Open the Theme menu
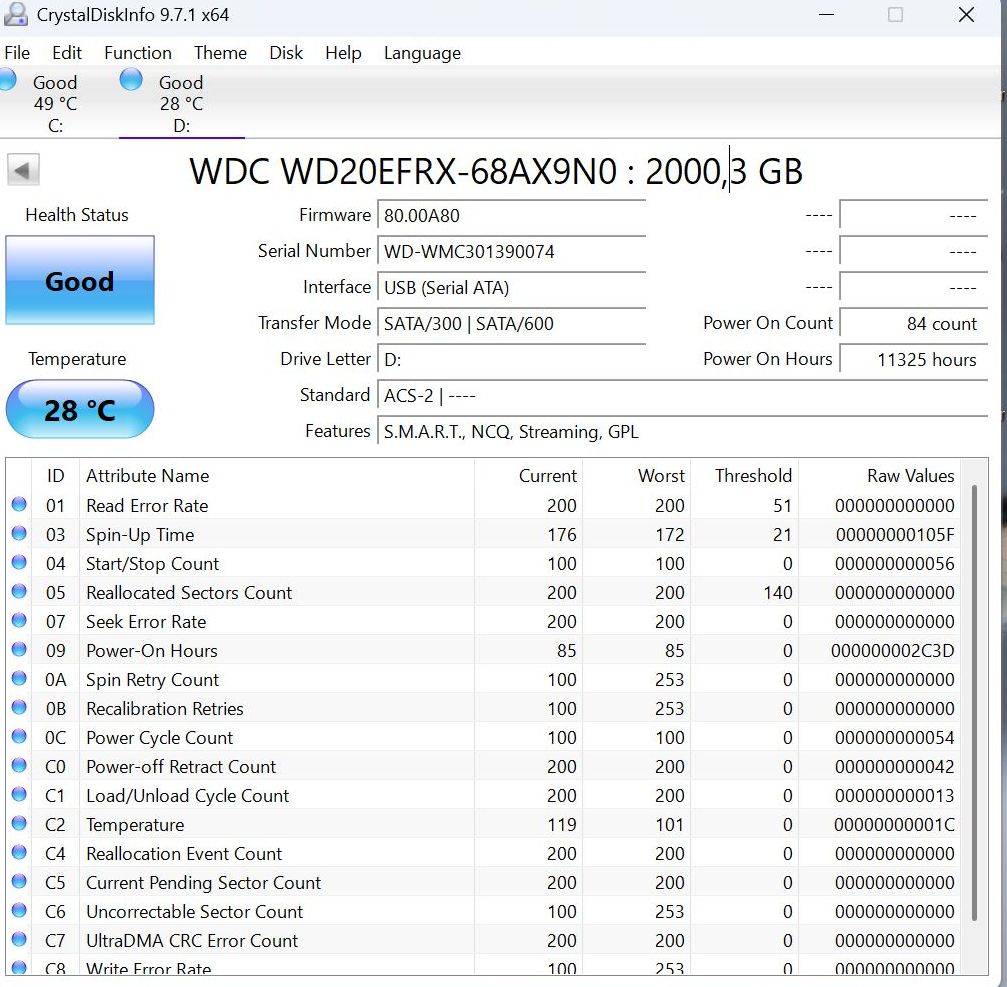 (219, 53)
